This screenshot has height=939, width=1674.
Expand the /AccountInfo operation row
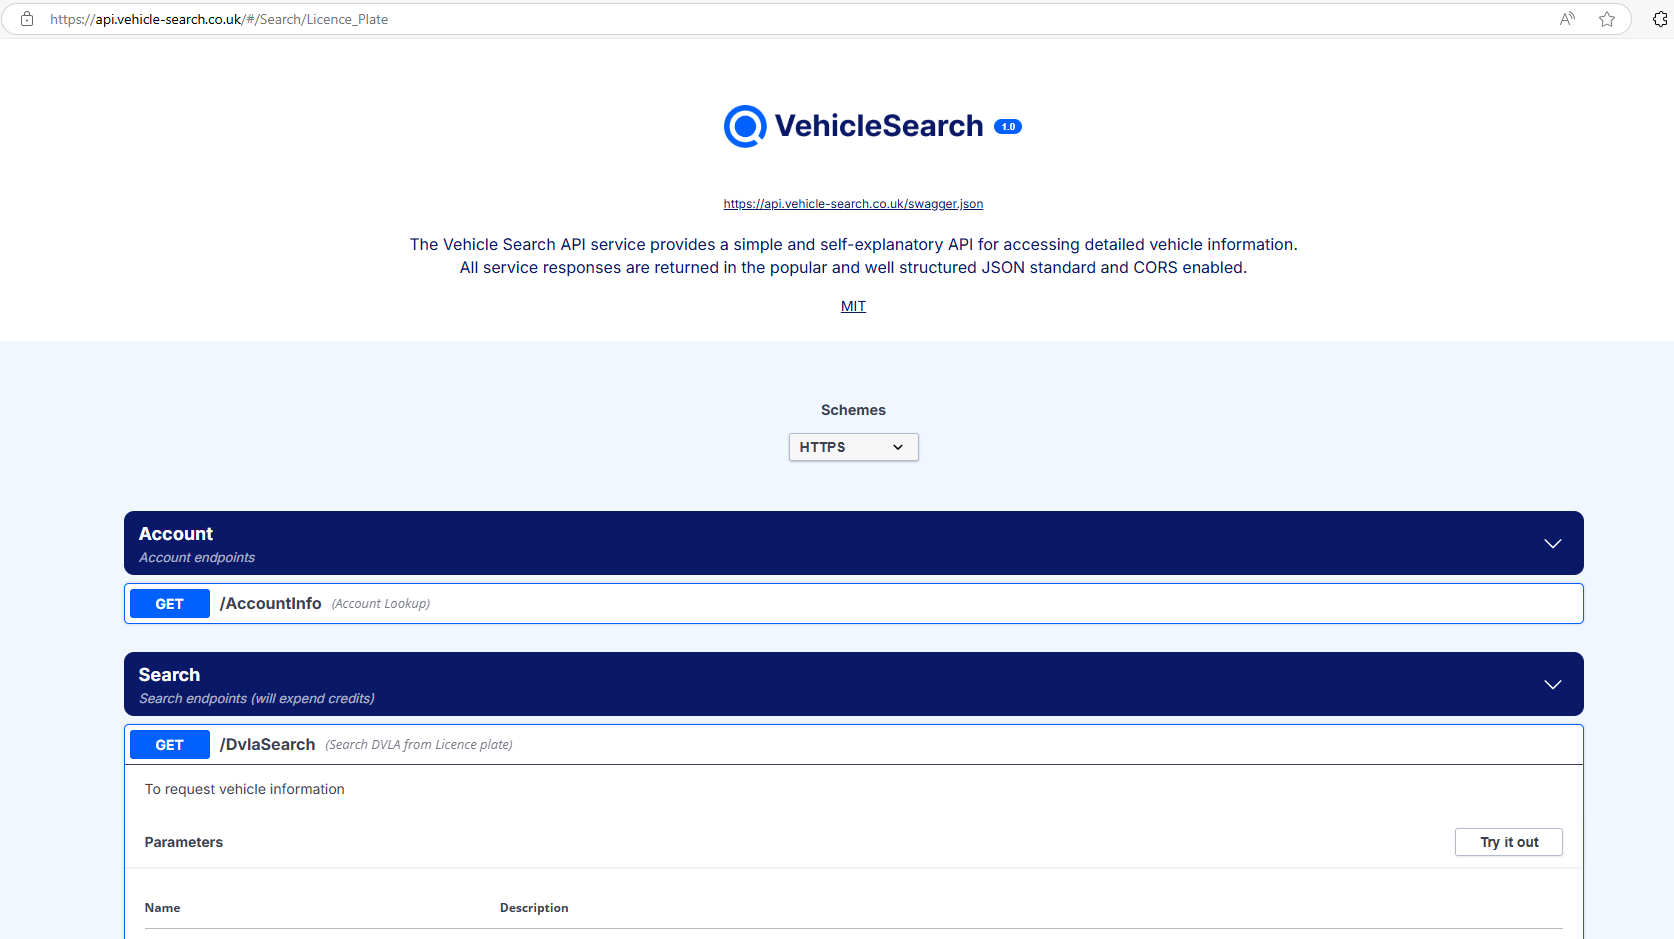pos(270,603)
